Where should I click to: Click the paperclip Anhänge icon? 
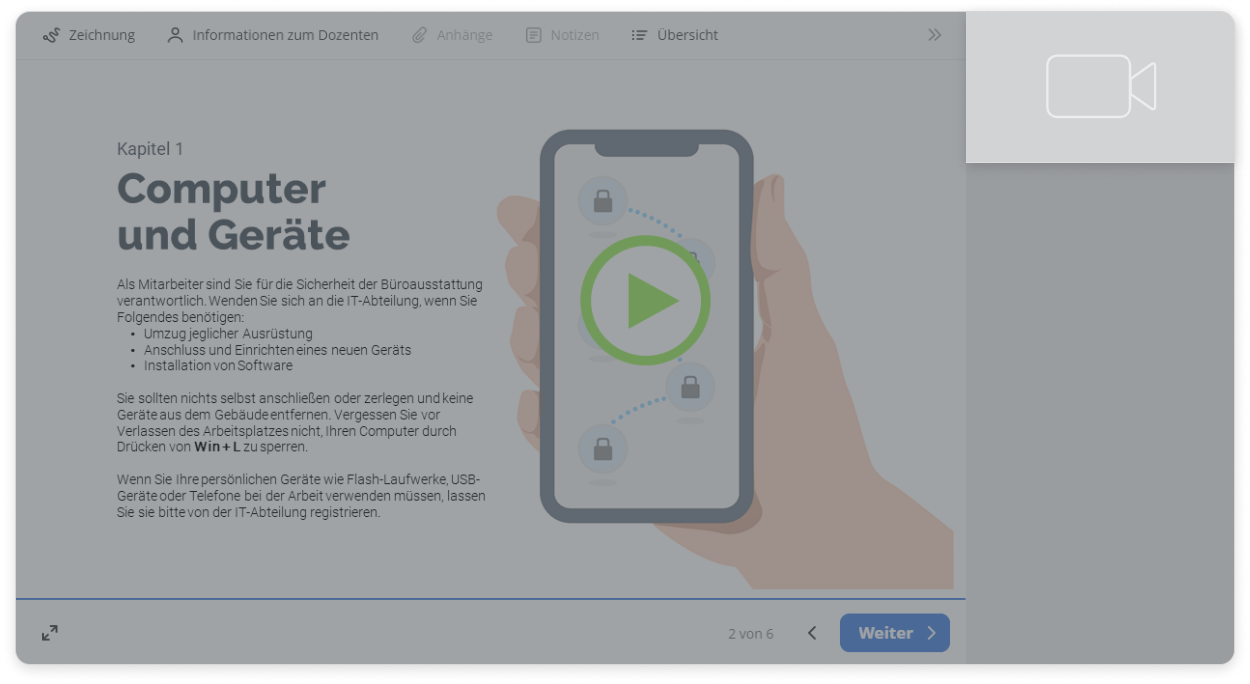420,35
